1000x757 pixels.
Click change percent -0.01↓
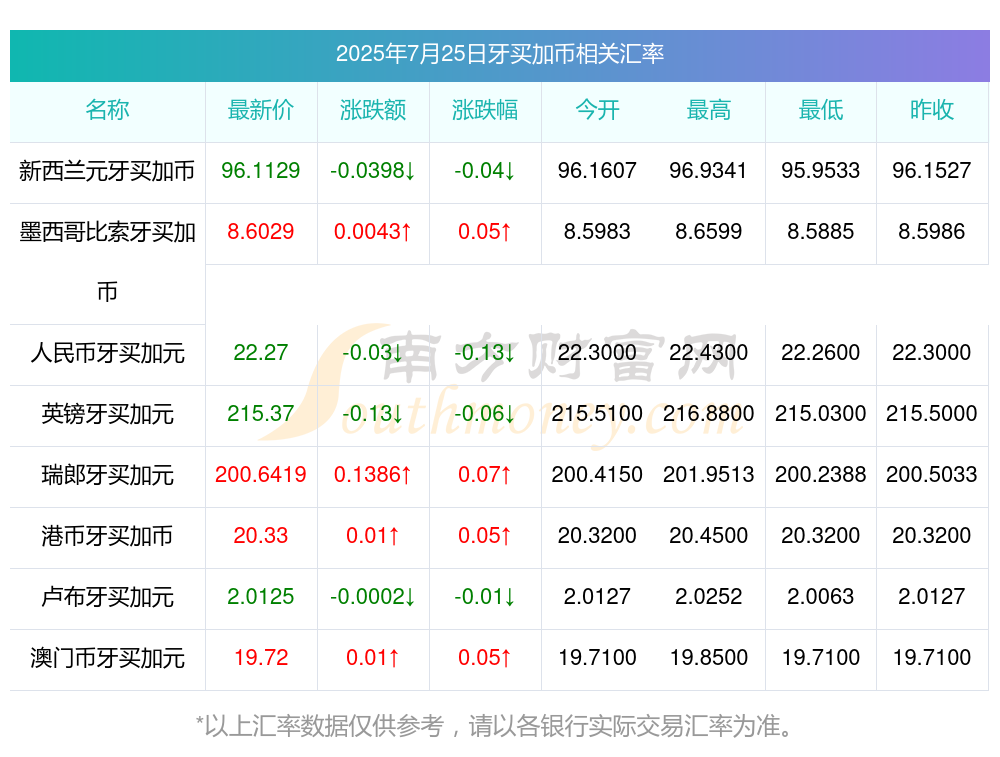pos(485,596)
